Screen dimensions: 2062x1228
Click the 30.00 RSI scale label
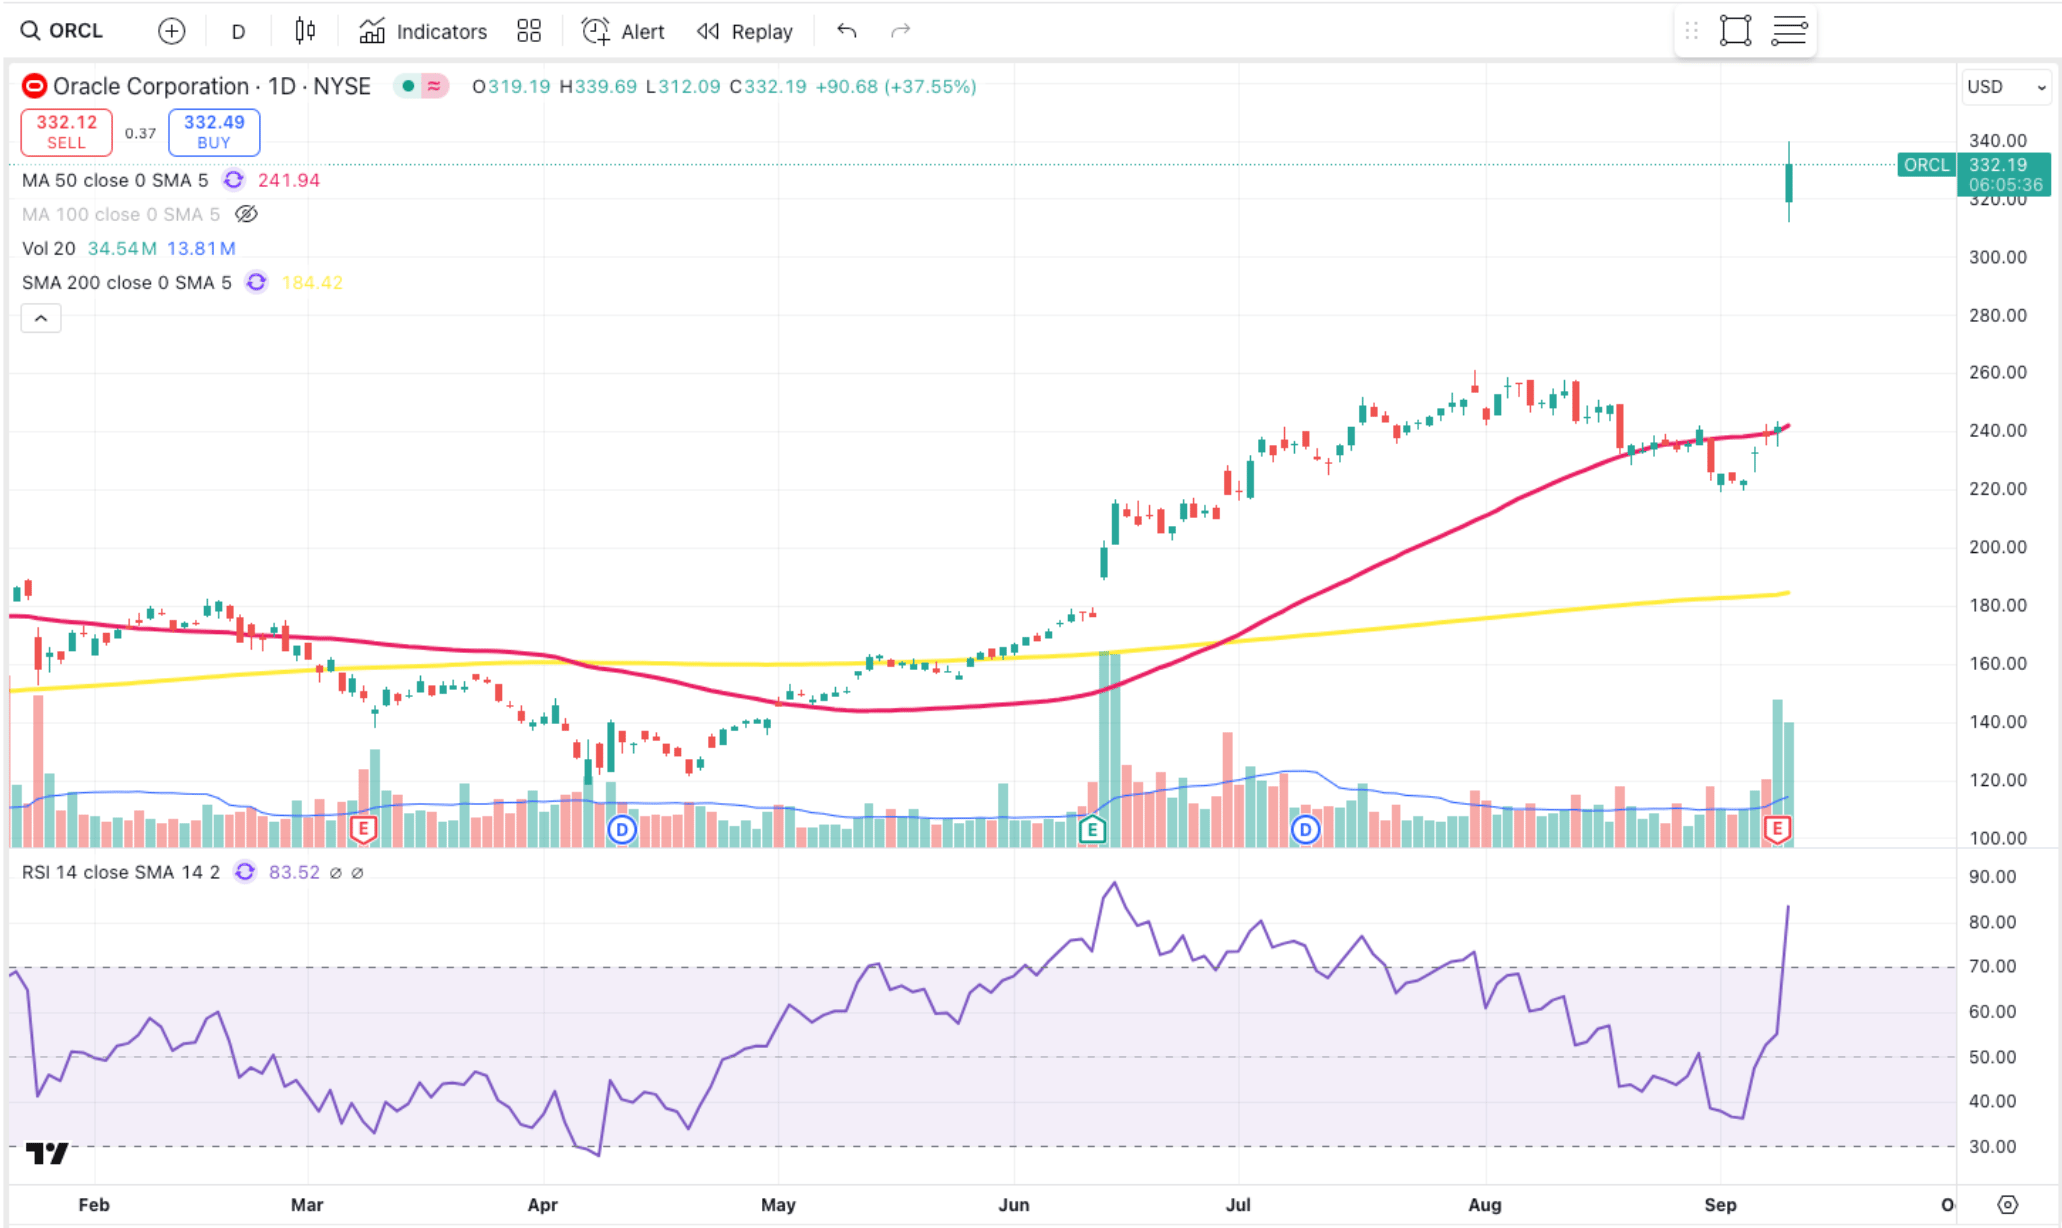1992,1146
